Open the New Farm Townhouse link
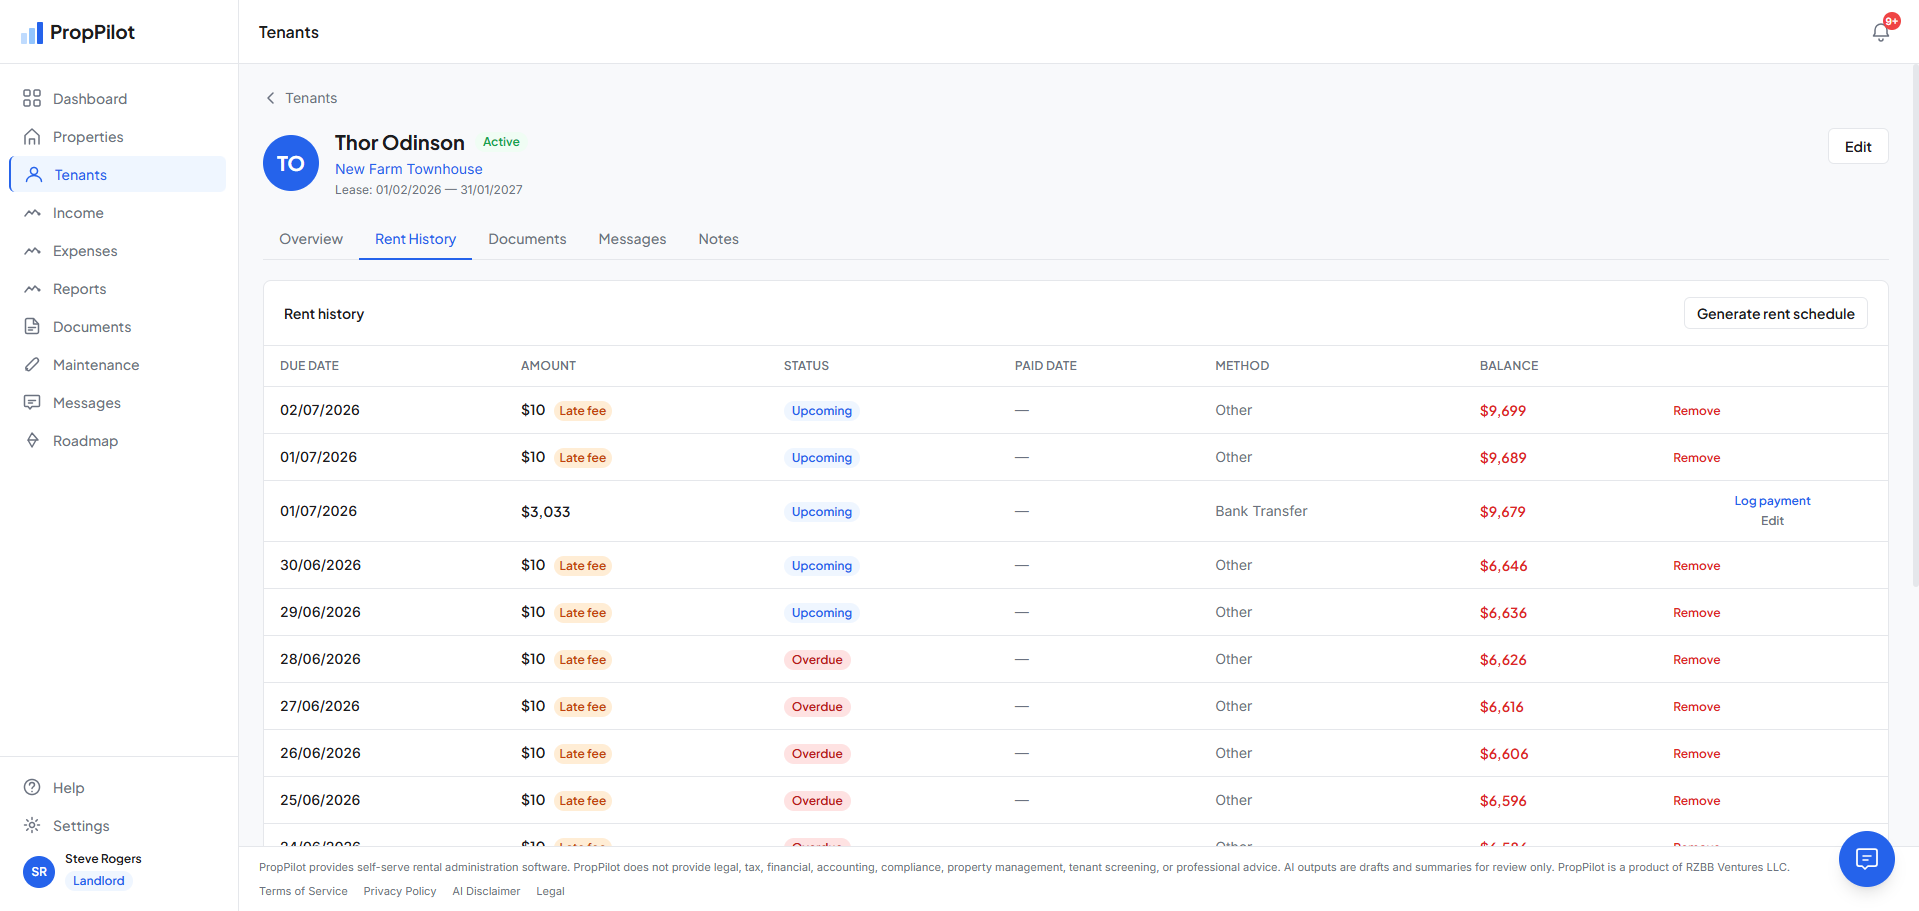Image resolution: width=1919 pixels, height=911 pixels. 408,169
